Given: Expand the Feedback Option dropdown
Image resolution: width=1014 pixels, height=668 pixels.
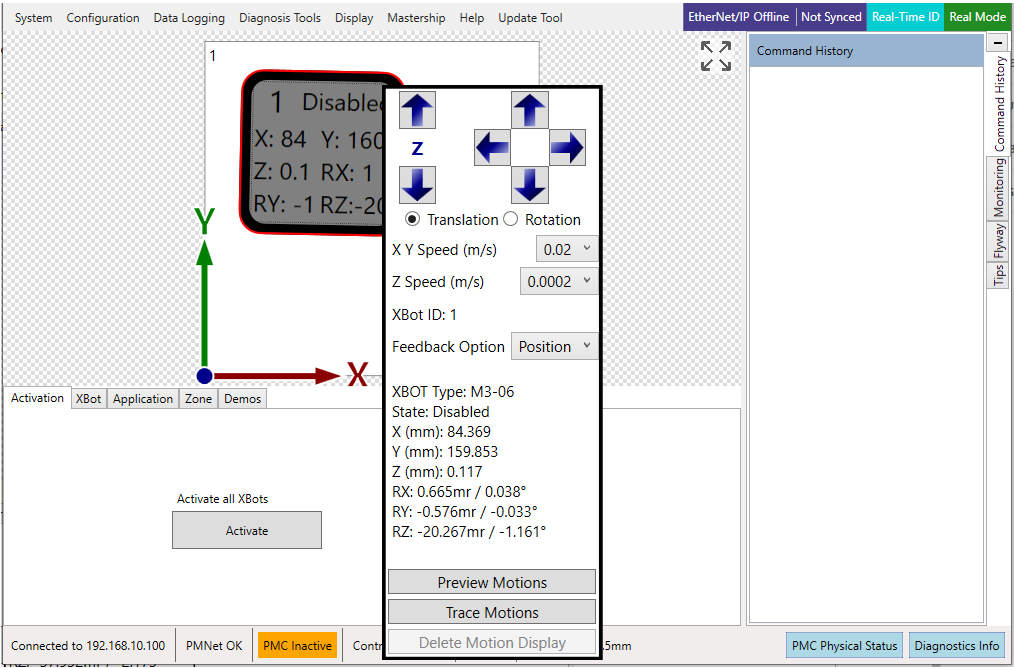Looking at the screenshot, I should pos(554,346).
